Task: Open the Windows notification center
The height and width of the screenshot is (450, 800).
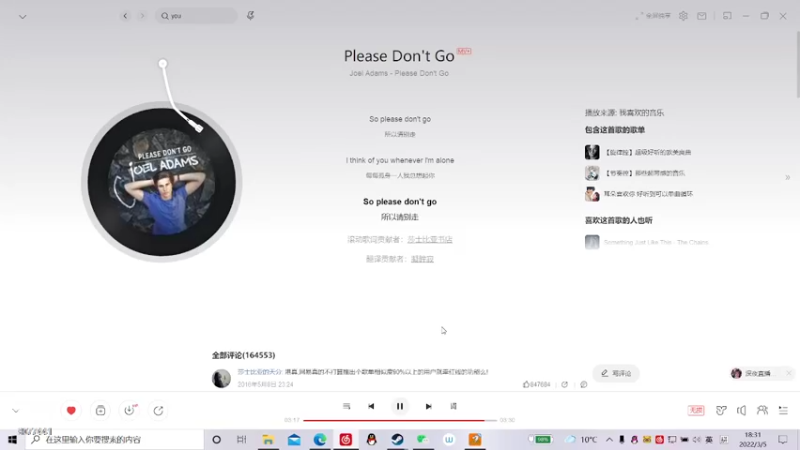Action: pos(783,439)
